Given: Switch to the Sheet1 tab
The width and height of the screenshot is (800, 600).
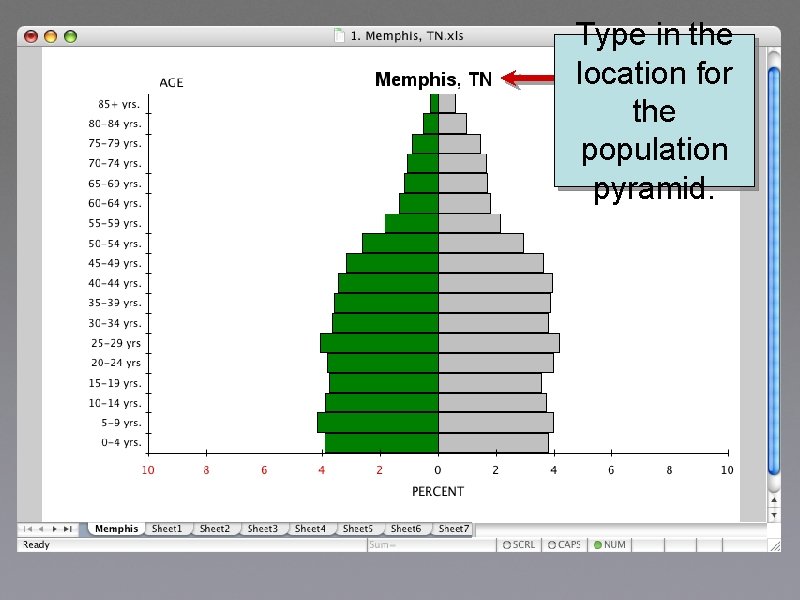Looking at the screenshot, I should [x=168, y=528].
